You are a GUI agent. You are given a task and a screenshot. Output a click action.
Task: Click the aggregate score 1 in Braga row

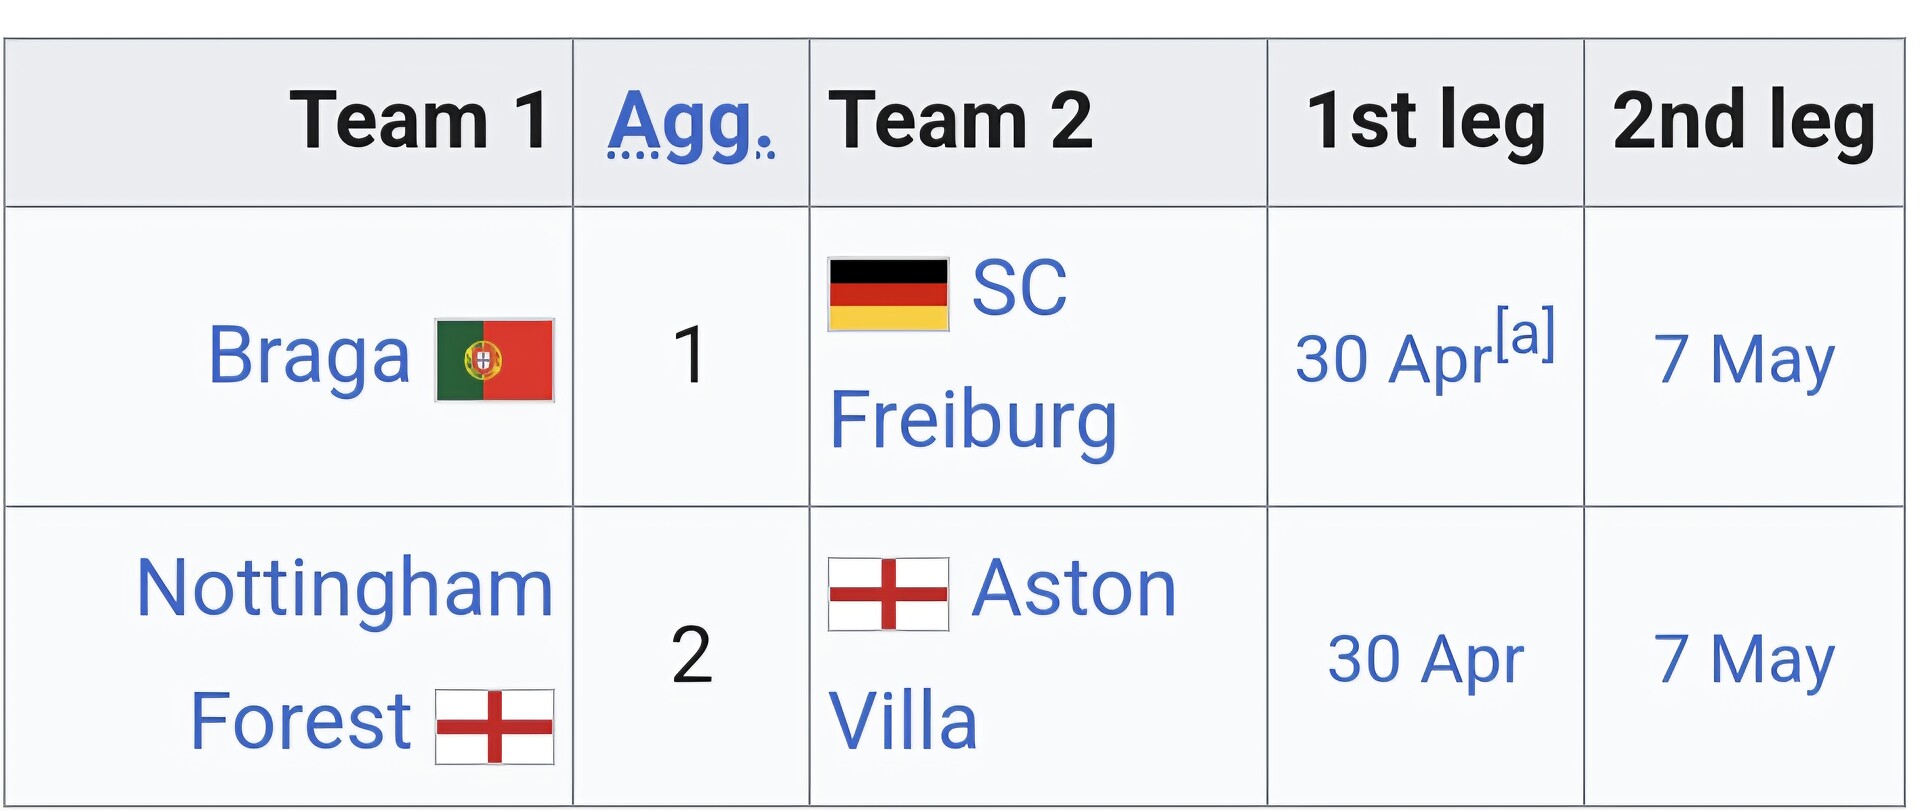click(x=691, y=356)
